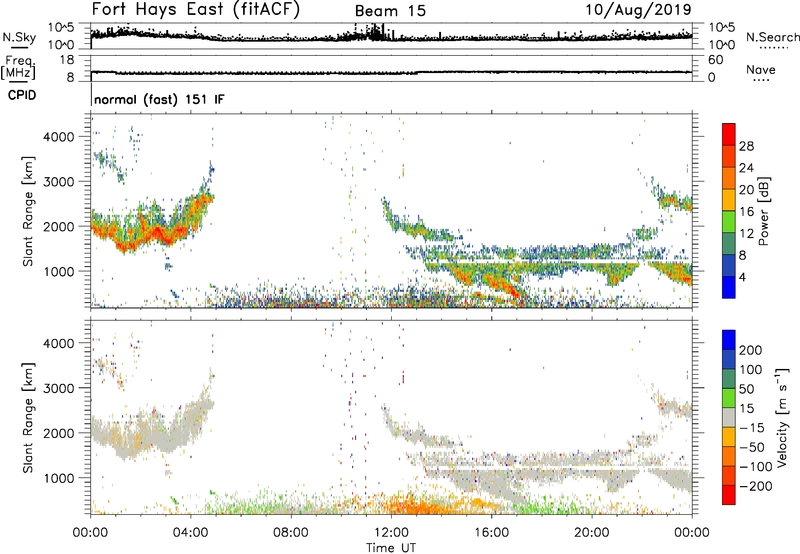The width and height of the screenshot is (800, 554).
Task: Select '4000' tick on the power panel axis
Action: coord(59,137)
